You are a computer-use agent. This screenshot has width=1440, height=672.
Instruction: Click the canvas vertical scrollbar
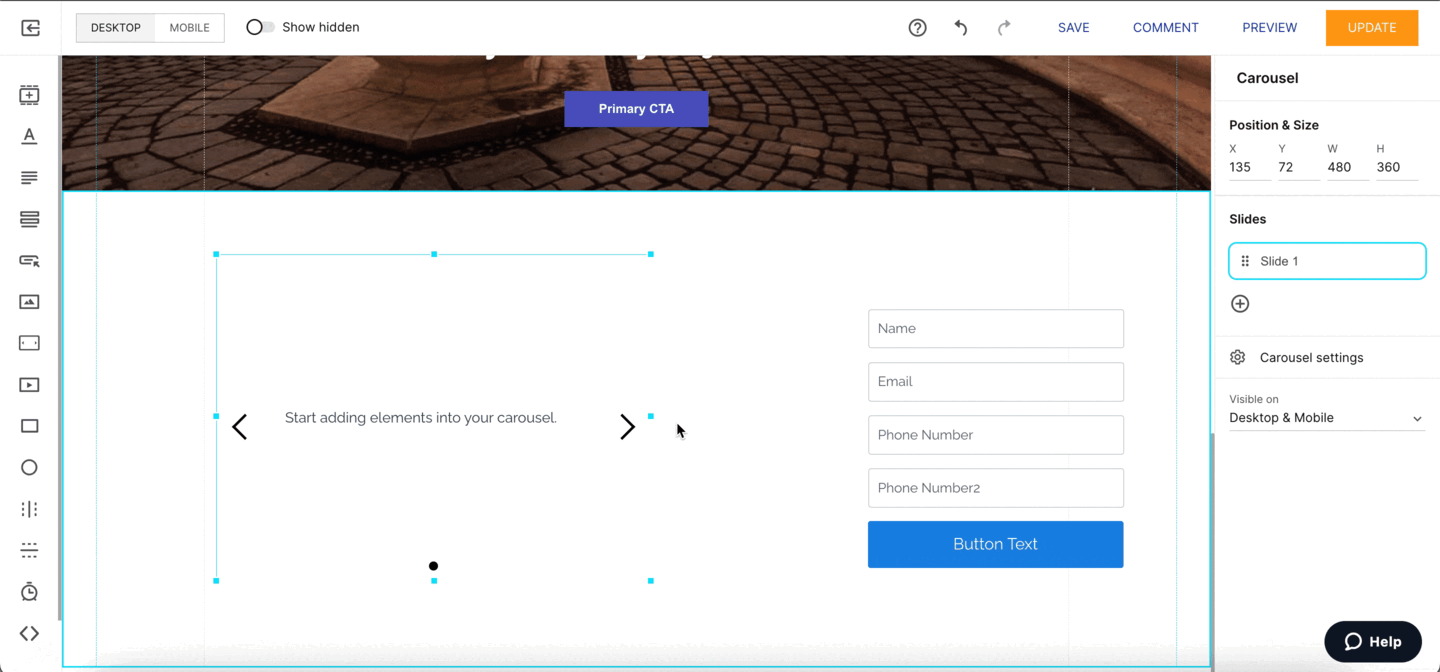click(1211, 550)
